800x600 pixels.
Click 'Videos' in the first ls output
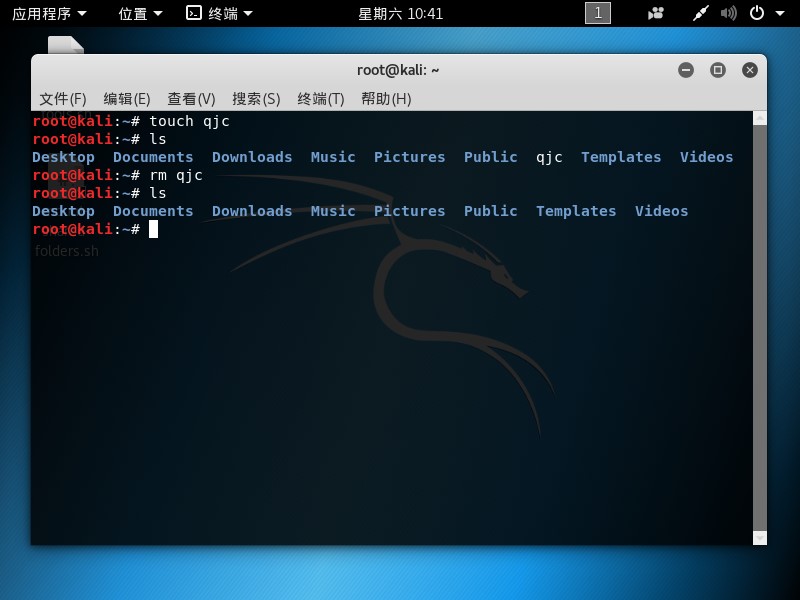click(x=706, y=157)
